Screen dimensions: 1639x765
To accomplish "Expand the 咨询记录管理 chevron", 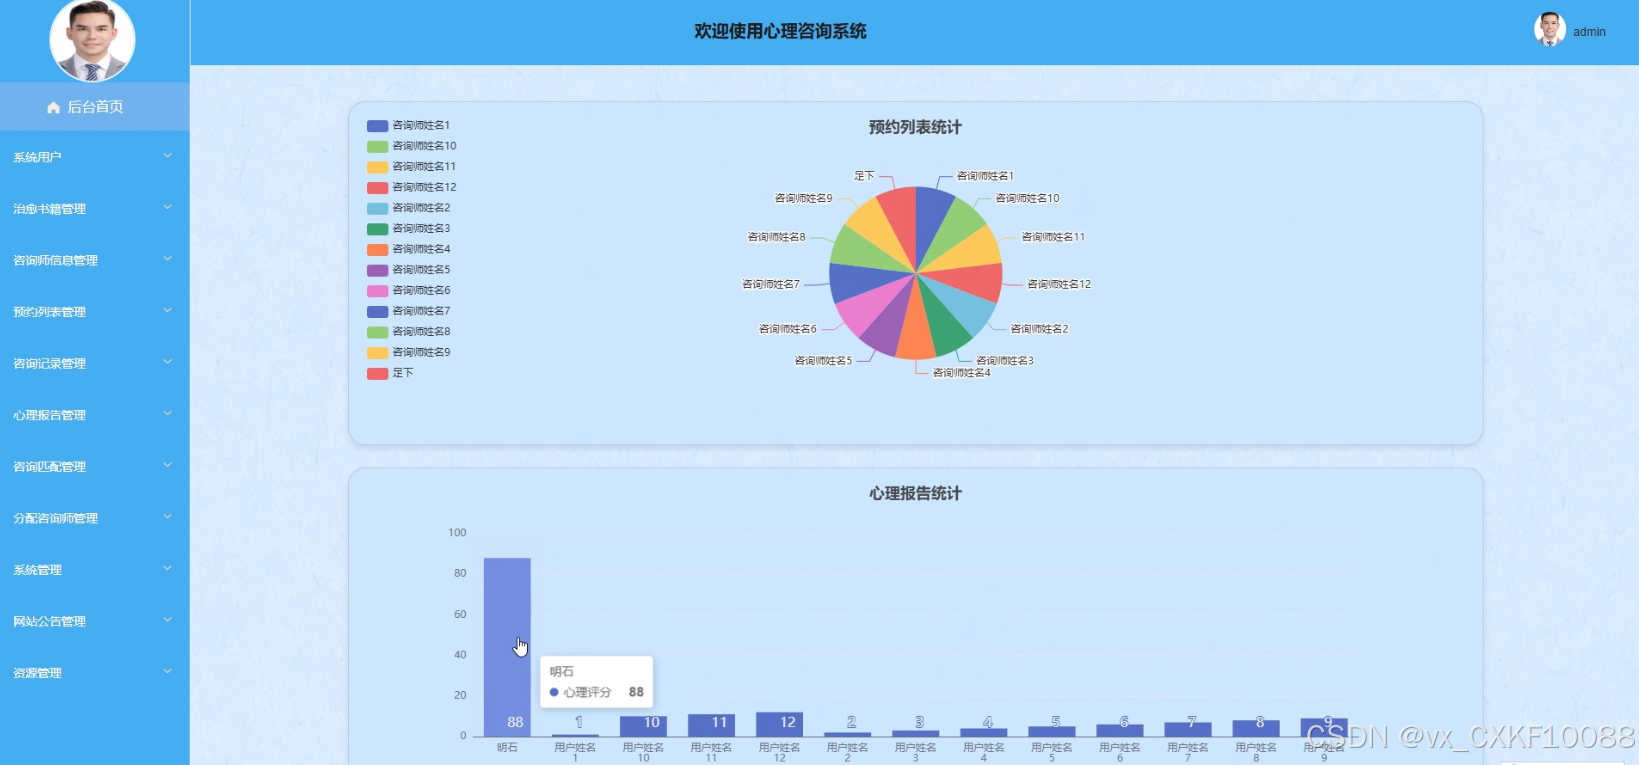I will [x=168, y=362].
